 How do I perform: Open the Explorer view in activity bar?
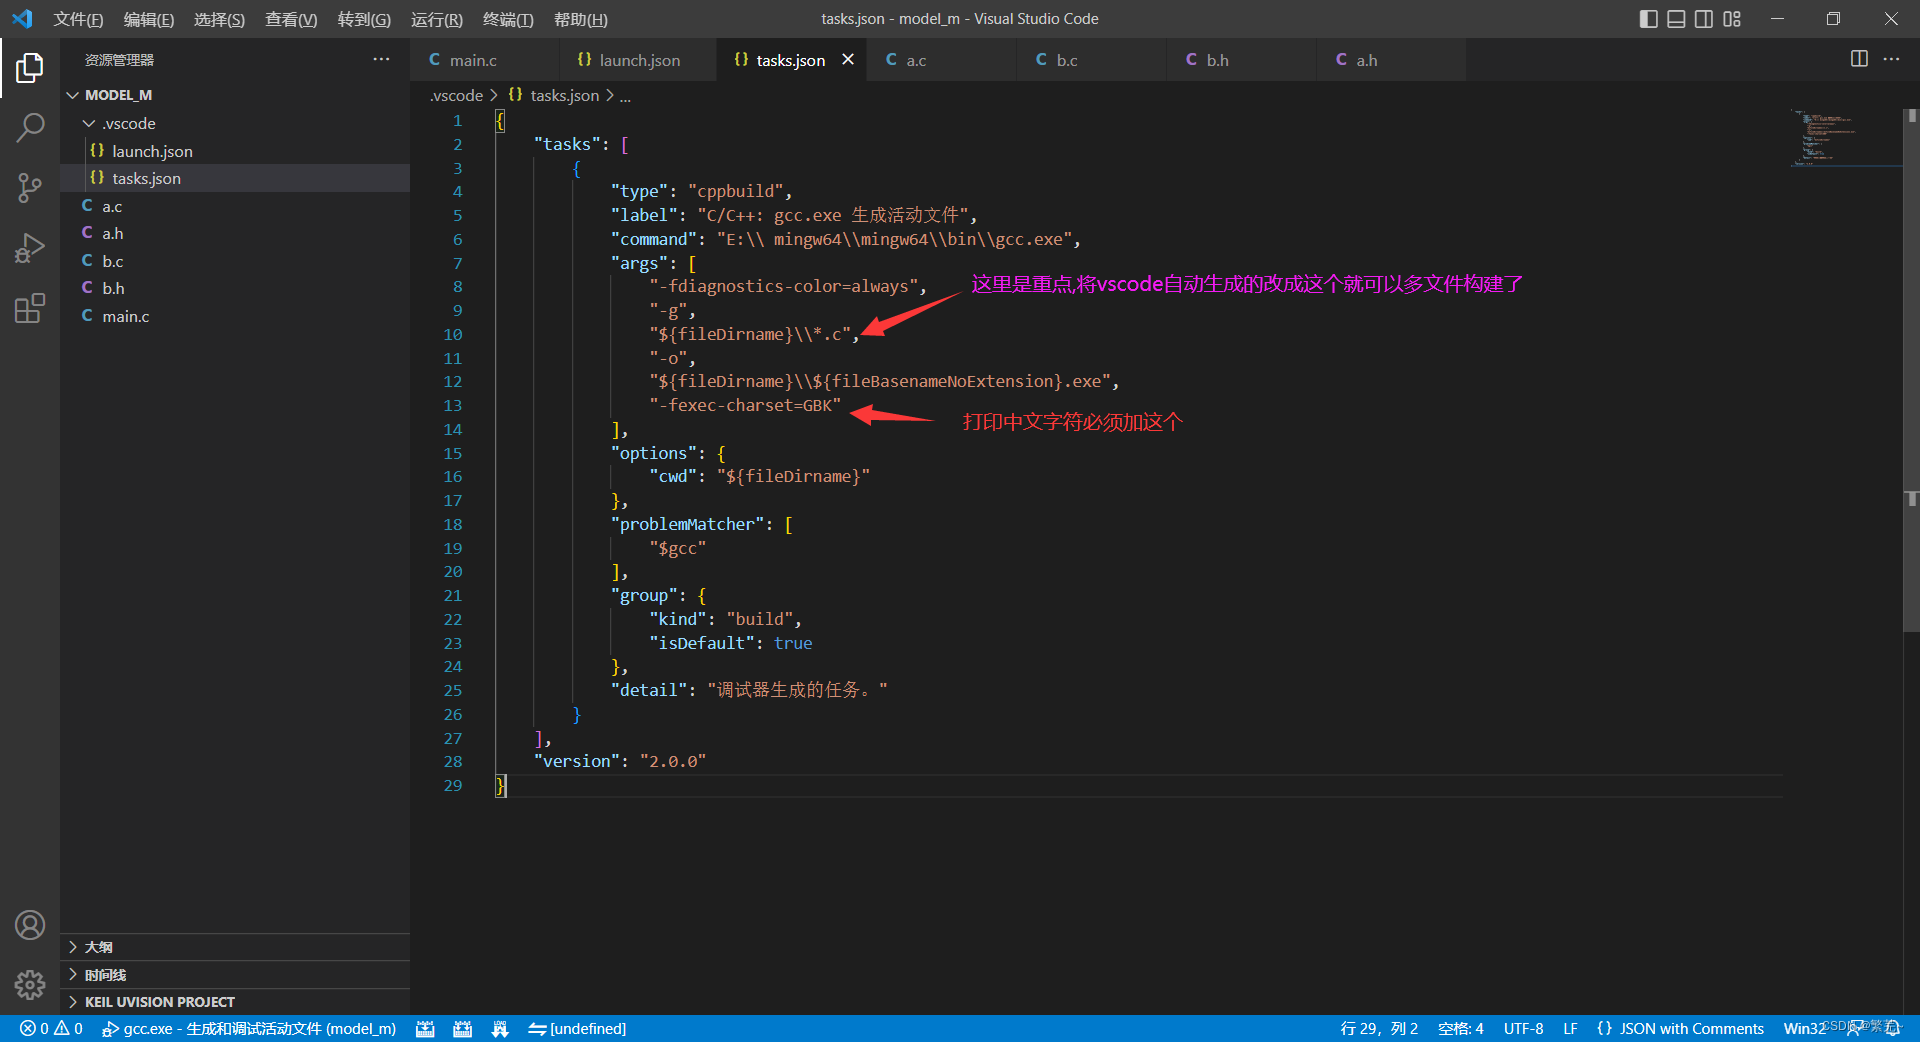[x=30, y=68]
